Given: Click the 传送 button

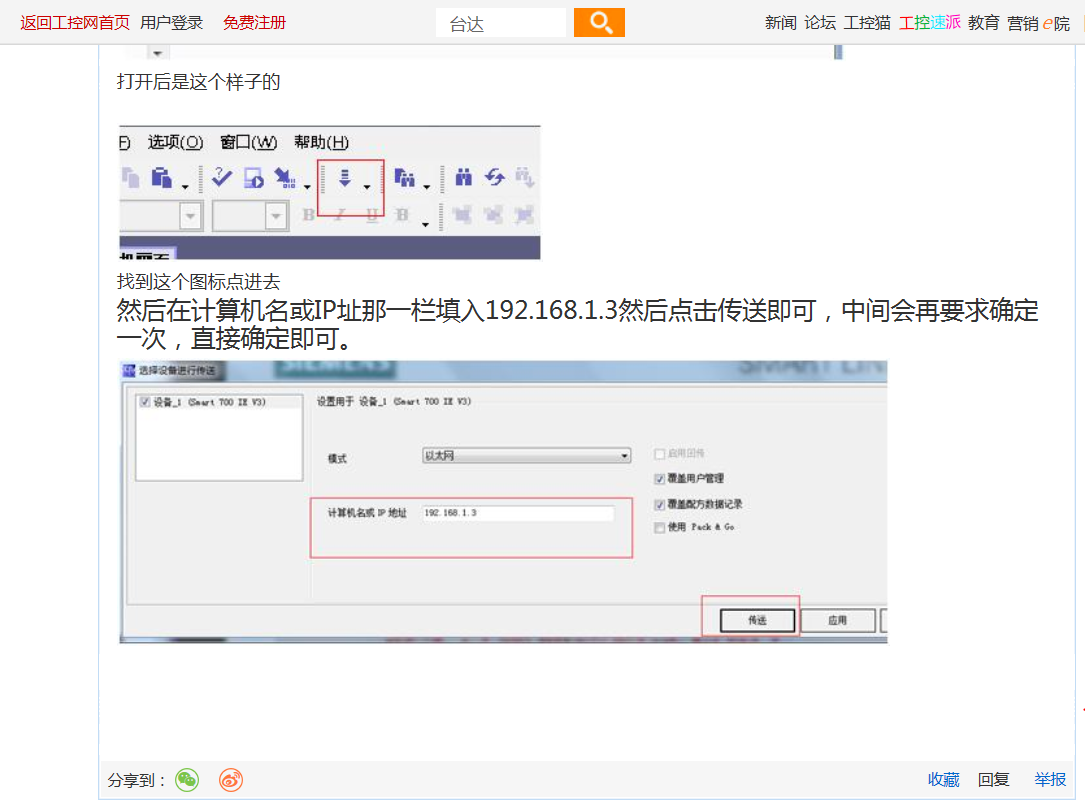Looking at the screenshot, I should [757, 621].
